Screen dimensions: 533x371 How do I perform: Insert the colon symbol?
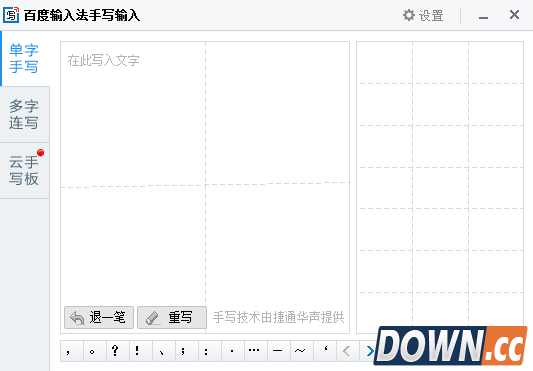point(210,351)
